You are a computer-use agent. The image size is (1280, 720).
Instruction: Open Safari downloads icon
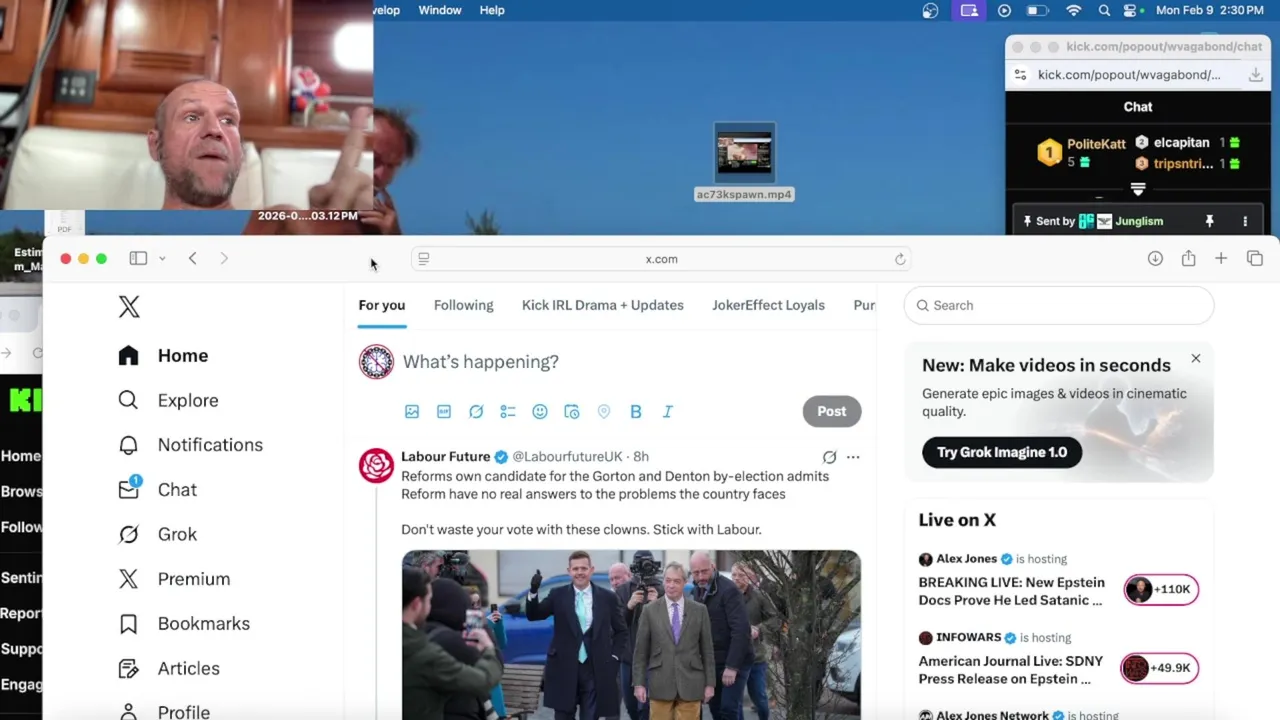[1155, 259]
